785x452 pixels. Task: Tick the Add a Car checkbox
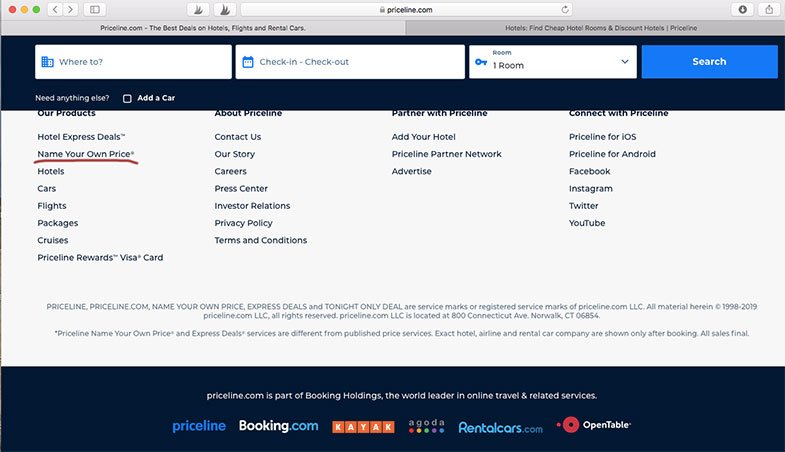click(127, 99)
